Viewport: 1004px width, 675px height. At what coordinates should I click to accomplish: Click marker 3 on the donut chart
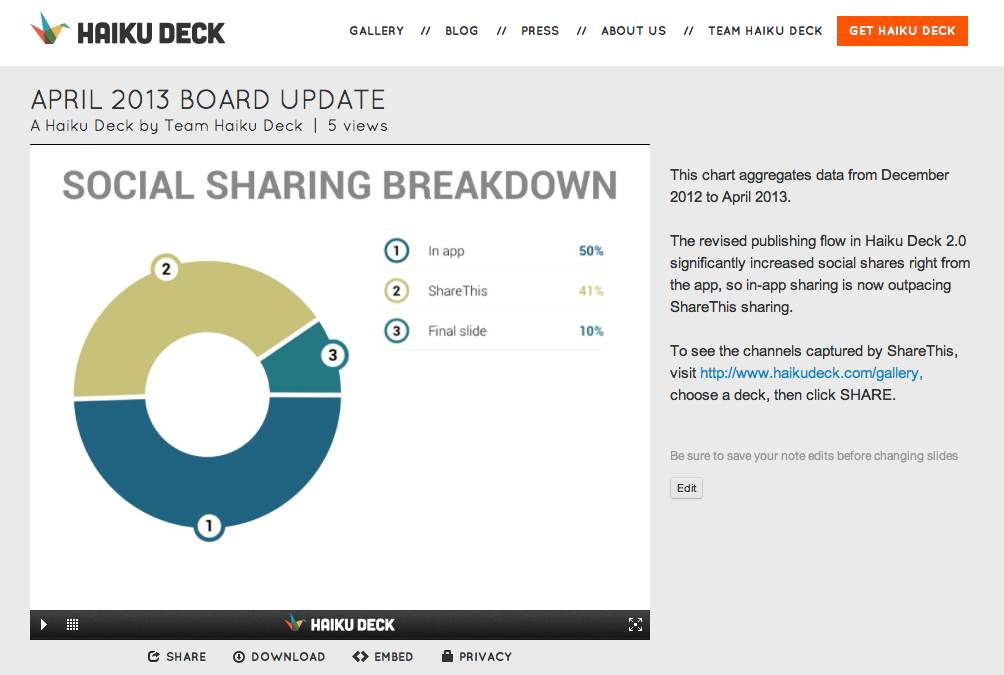332,355
